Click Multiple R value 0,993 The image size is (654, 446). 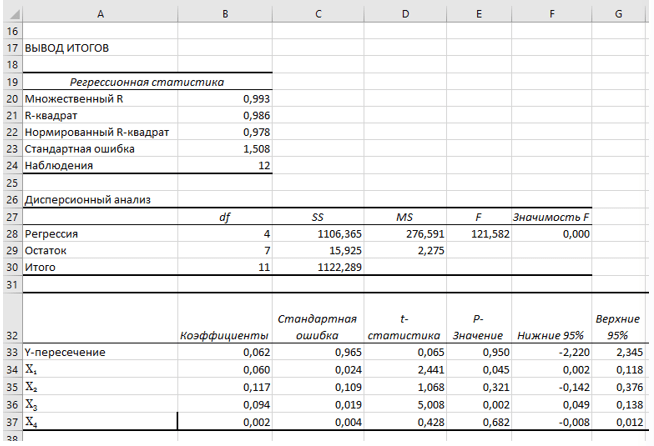[x=225, y=99]
